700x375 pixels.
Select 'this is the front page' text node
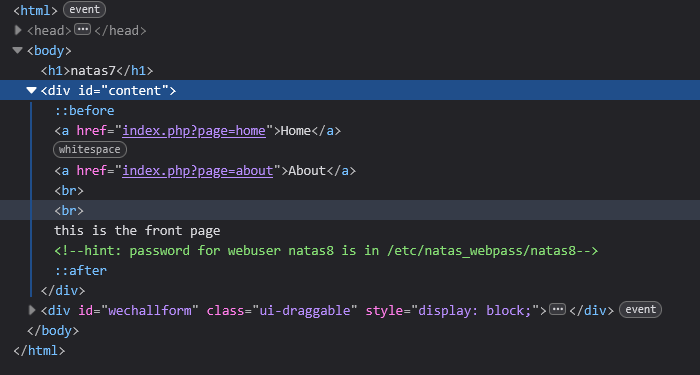[x=138, y=231]
